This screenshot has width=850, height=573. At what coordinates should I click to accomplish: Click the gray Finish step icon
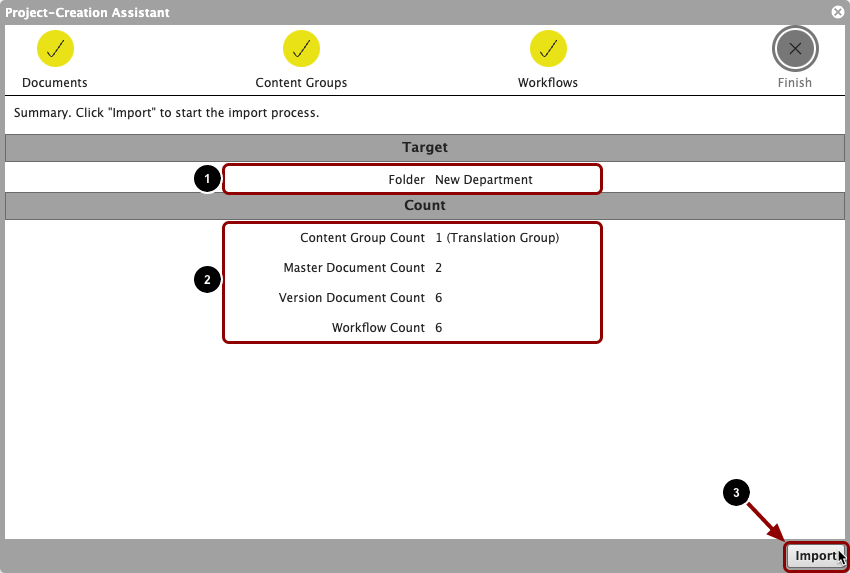795,49
